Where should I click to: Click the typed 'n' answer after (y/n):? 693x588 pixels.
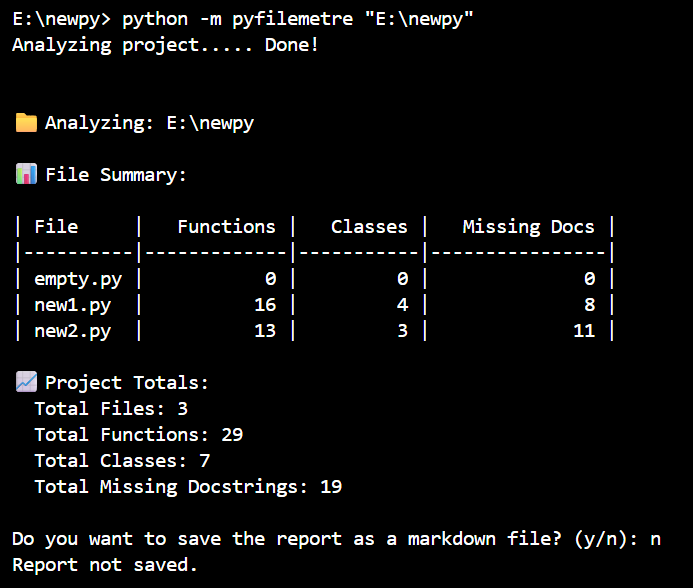pos(655,540)
